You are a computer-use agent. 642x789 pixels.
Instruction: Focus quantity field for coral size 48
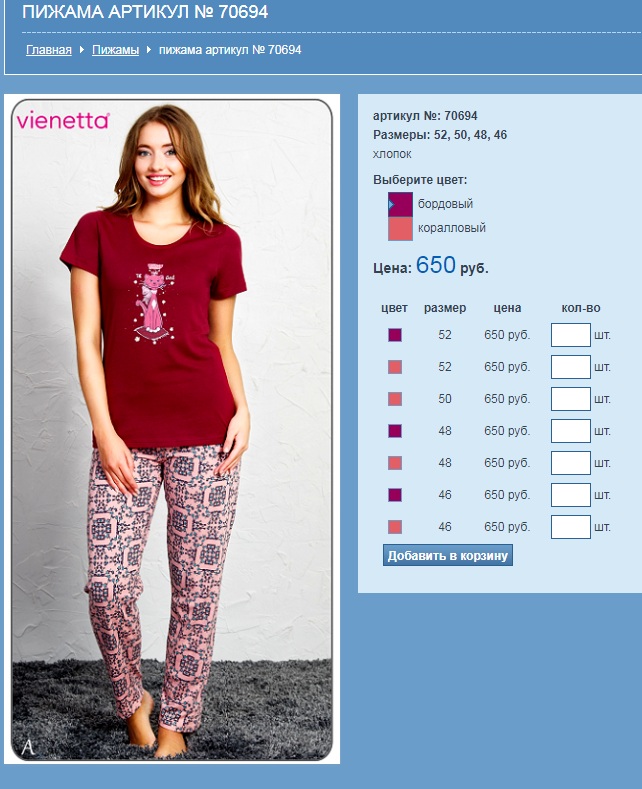pyautogui.click(x=571, y=463)
